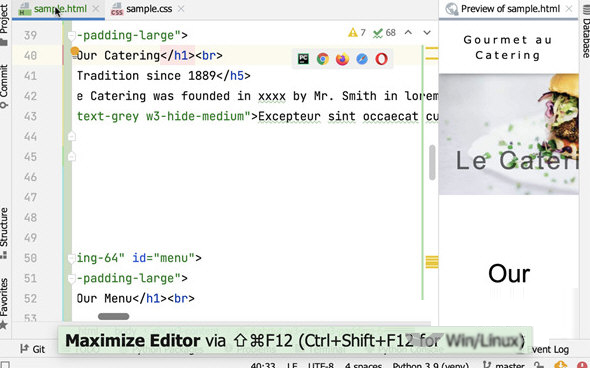Image resolution: width=590 pixels, height=368 pixels.
Task: Open the Favorites tool window
Action: coord(4,303)
